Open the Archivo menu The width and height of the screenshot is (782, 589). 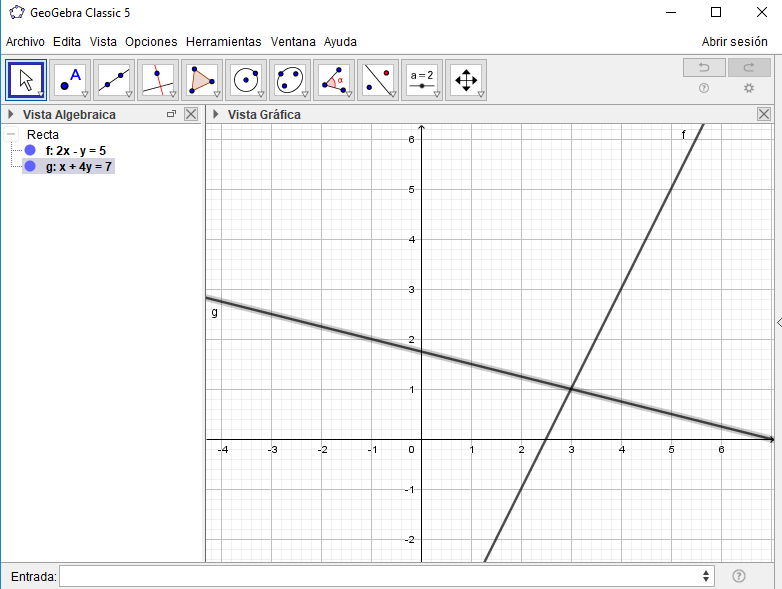click(x=25, y=42)
